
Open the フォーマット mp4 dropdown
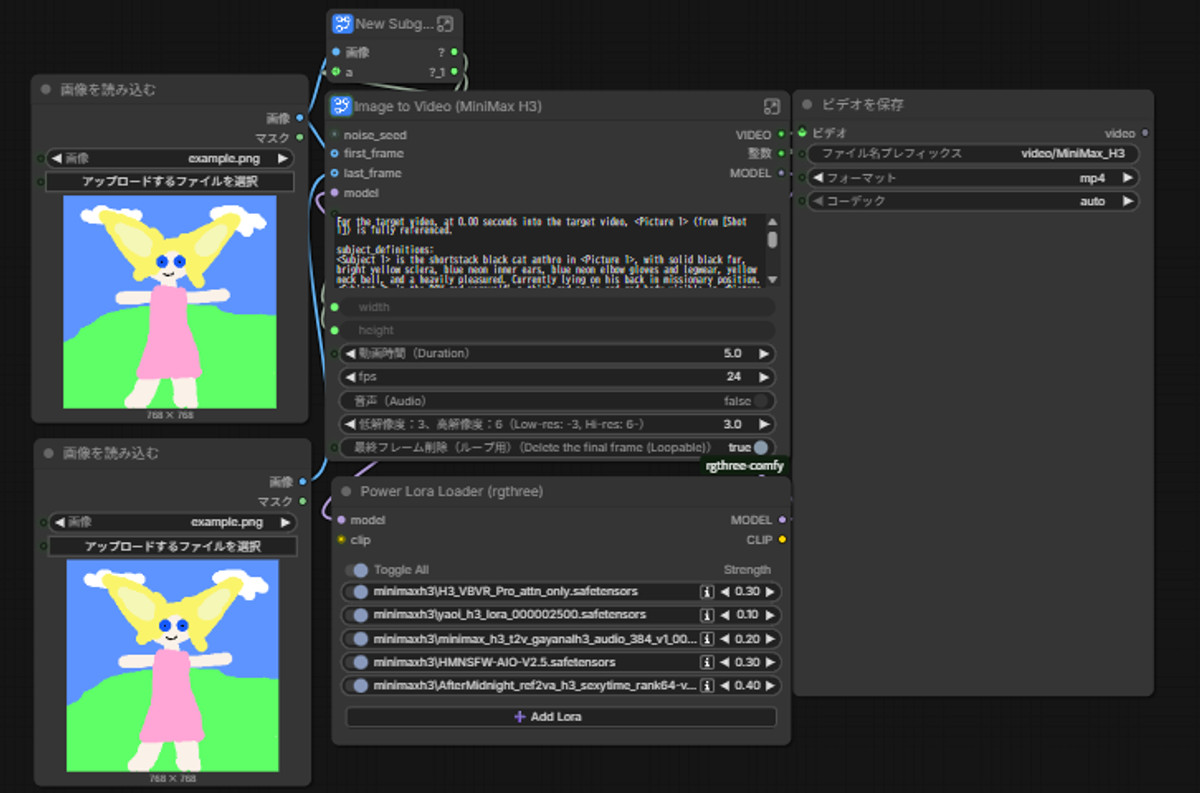[974, 178]
